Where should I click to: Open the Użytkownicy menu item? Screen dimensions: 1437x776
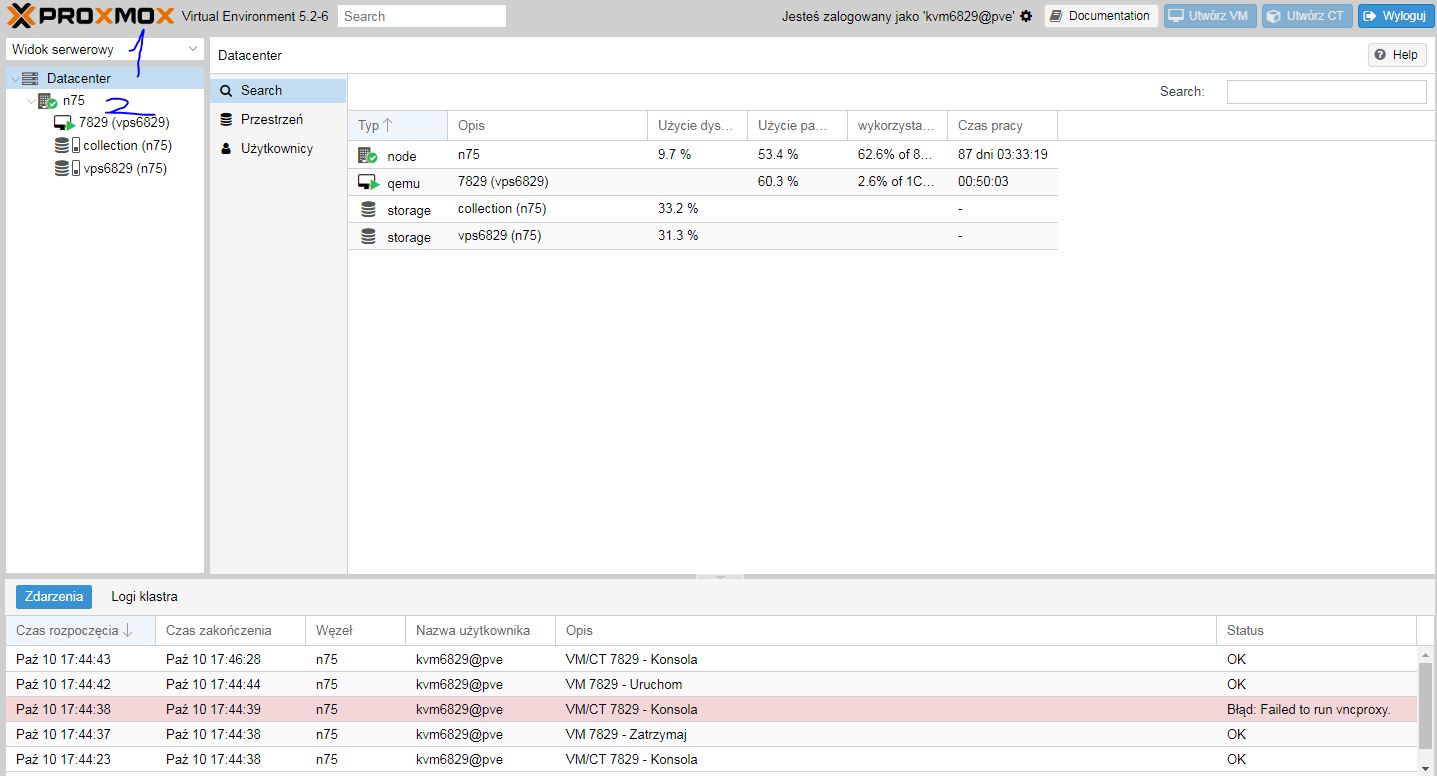(x=276, y=149)
